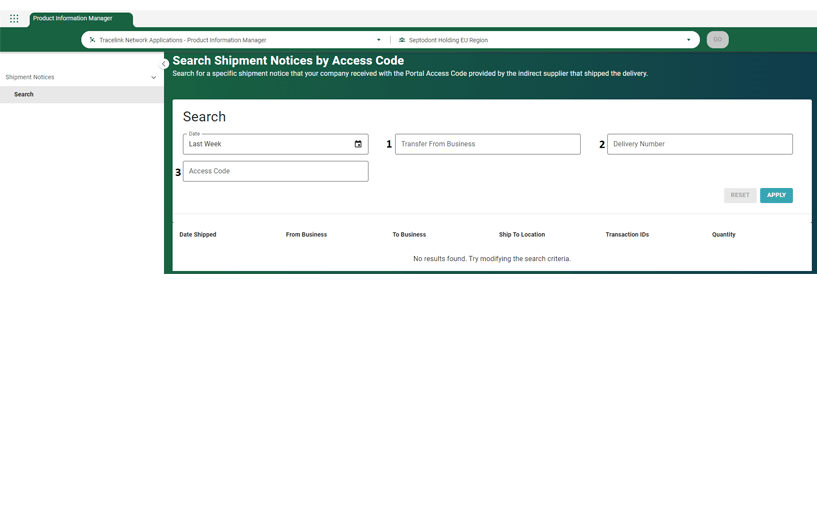Sort by Date Shipped column header
This screenshot has height=525, width=817.
click(197, 235)
